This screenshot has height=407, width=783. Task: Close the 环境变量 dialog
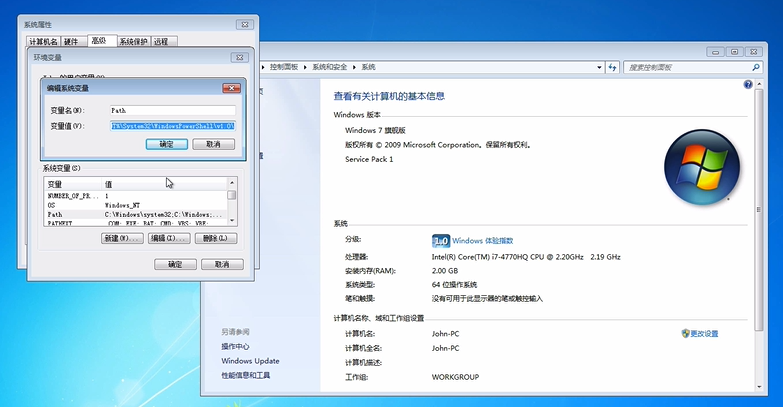[240, 57]
